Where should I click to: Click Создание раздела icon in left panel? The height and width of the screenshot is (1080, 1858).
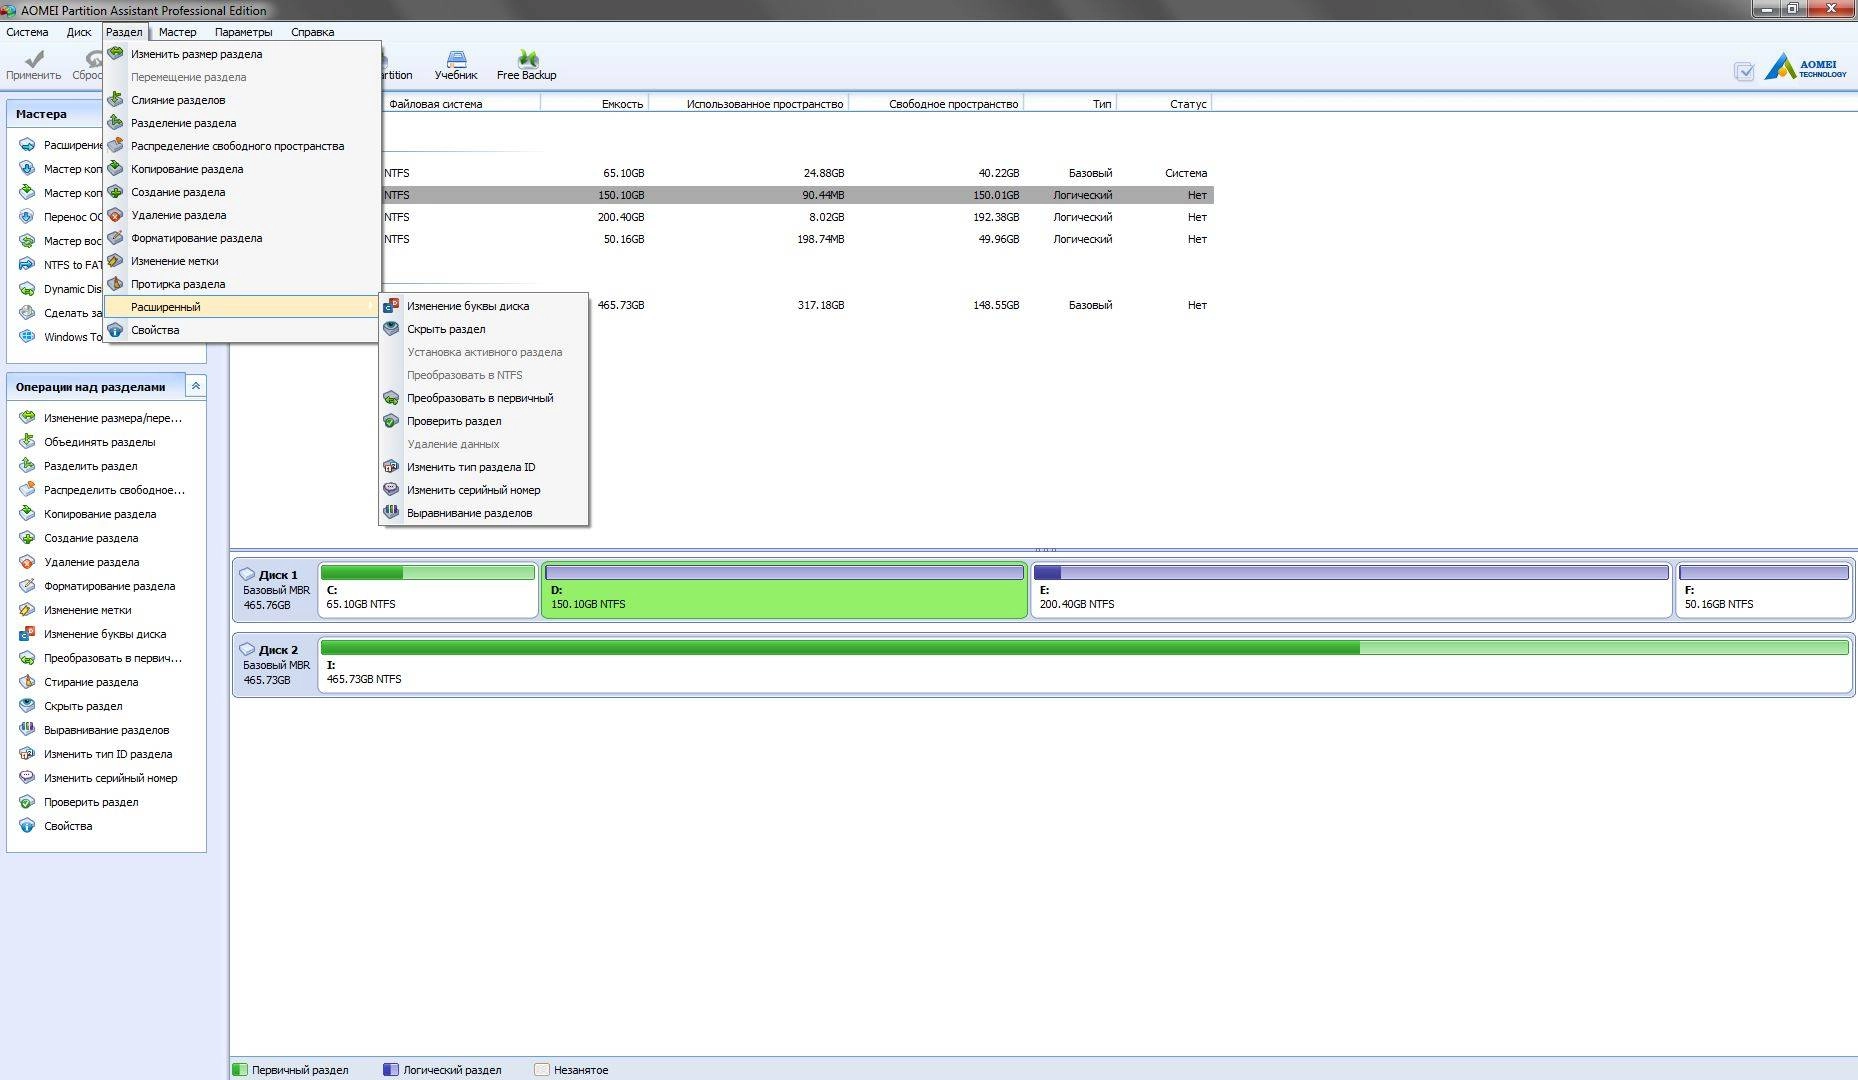click(x=27, y=538)
